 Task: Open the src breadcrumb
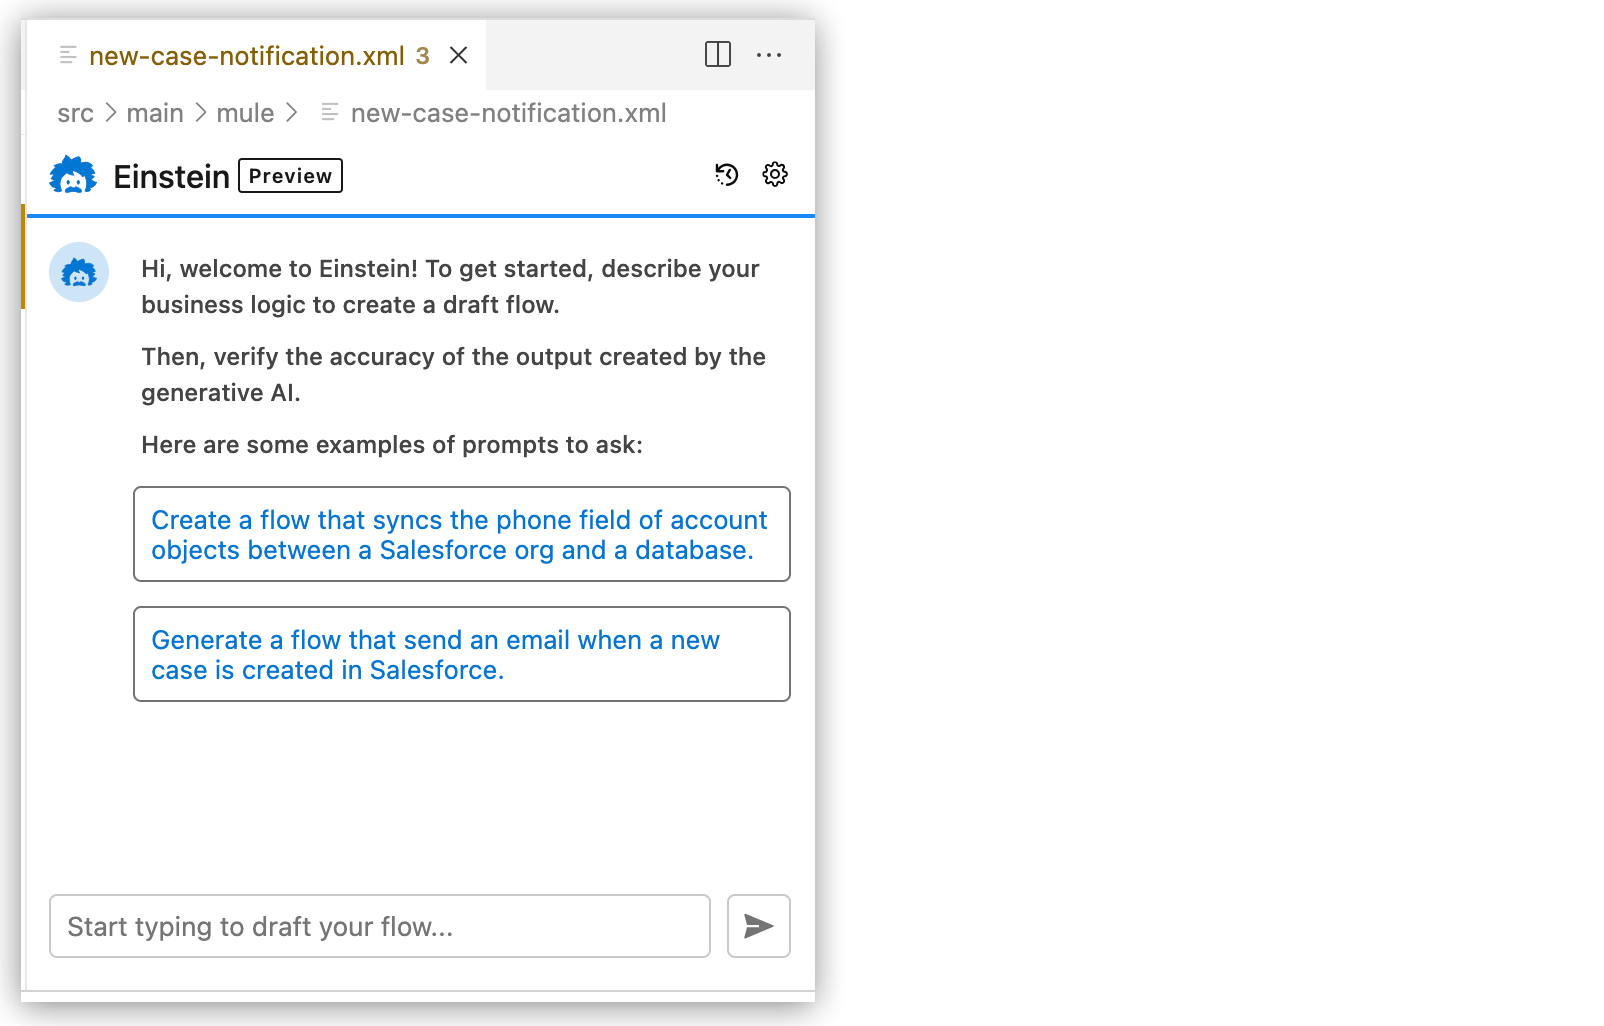click(75, 113)
